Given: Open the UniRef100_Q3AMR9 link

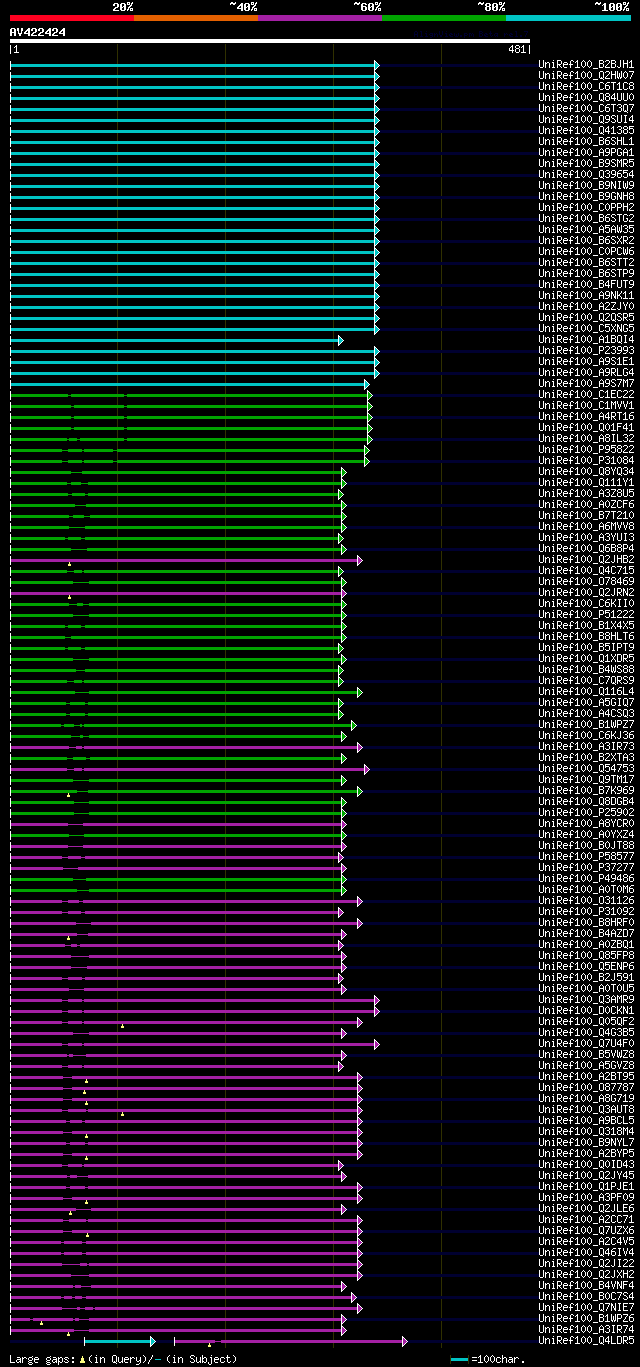Looking at the screenshot, I should 586,999.
